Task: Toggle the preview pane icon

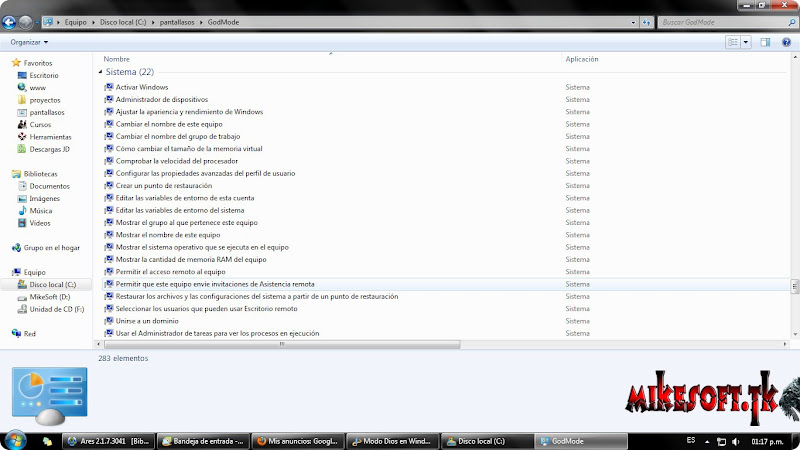Action: pyautogui.click(x=765, y=42)
